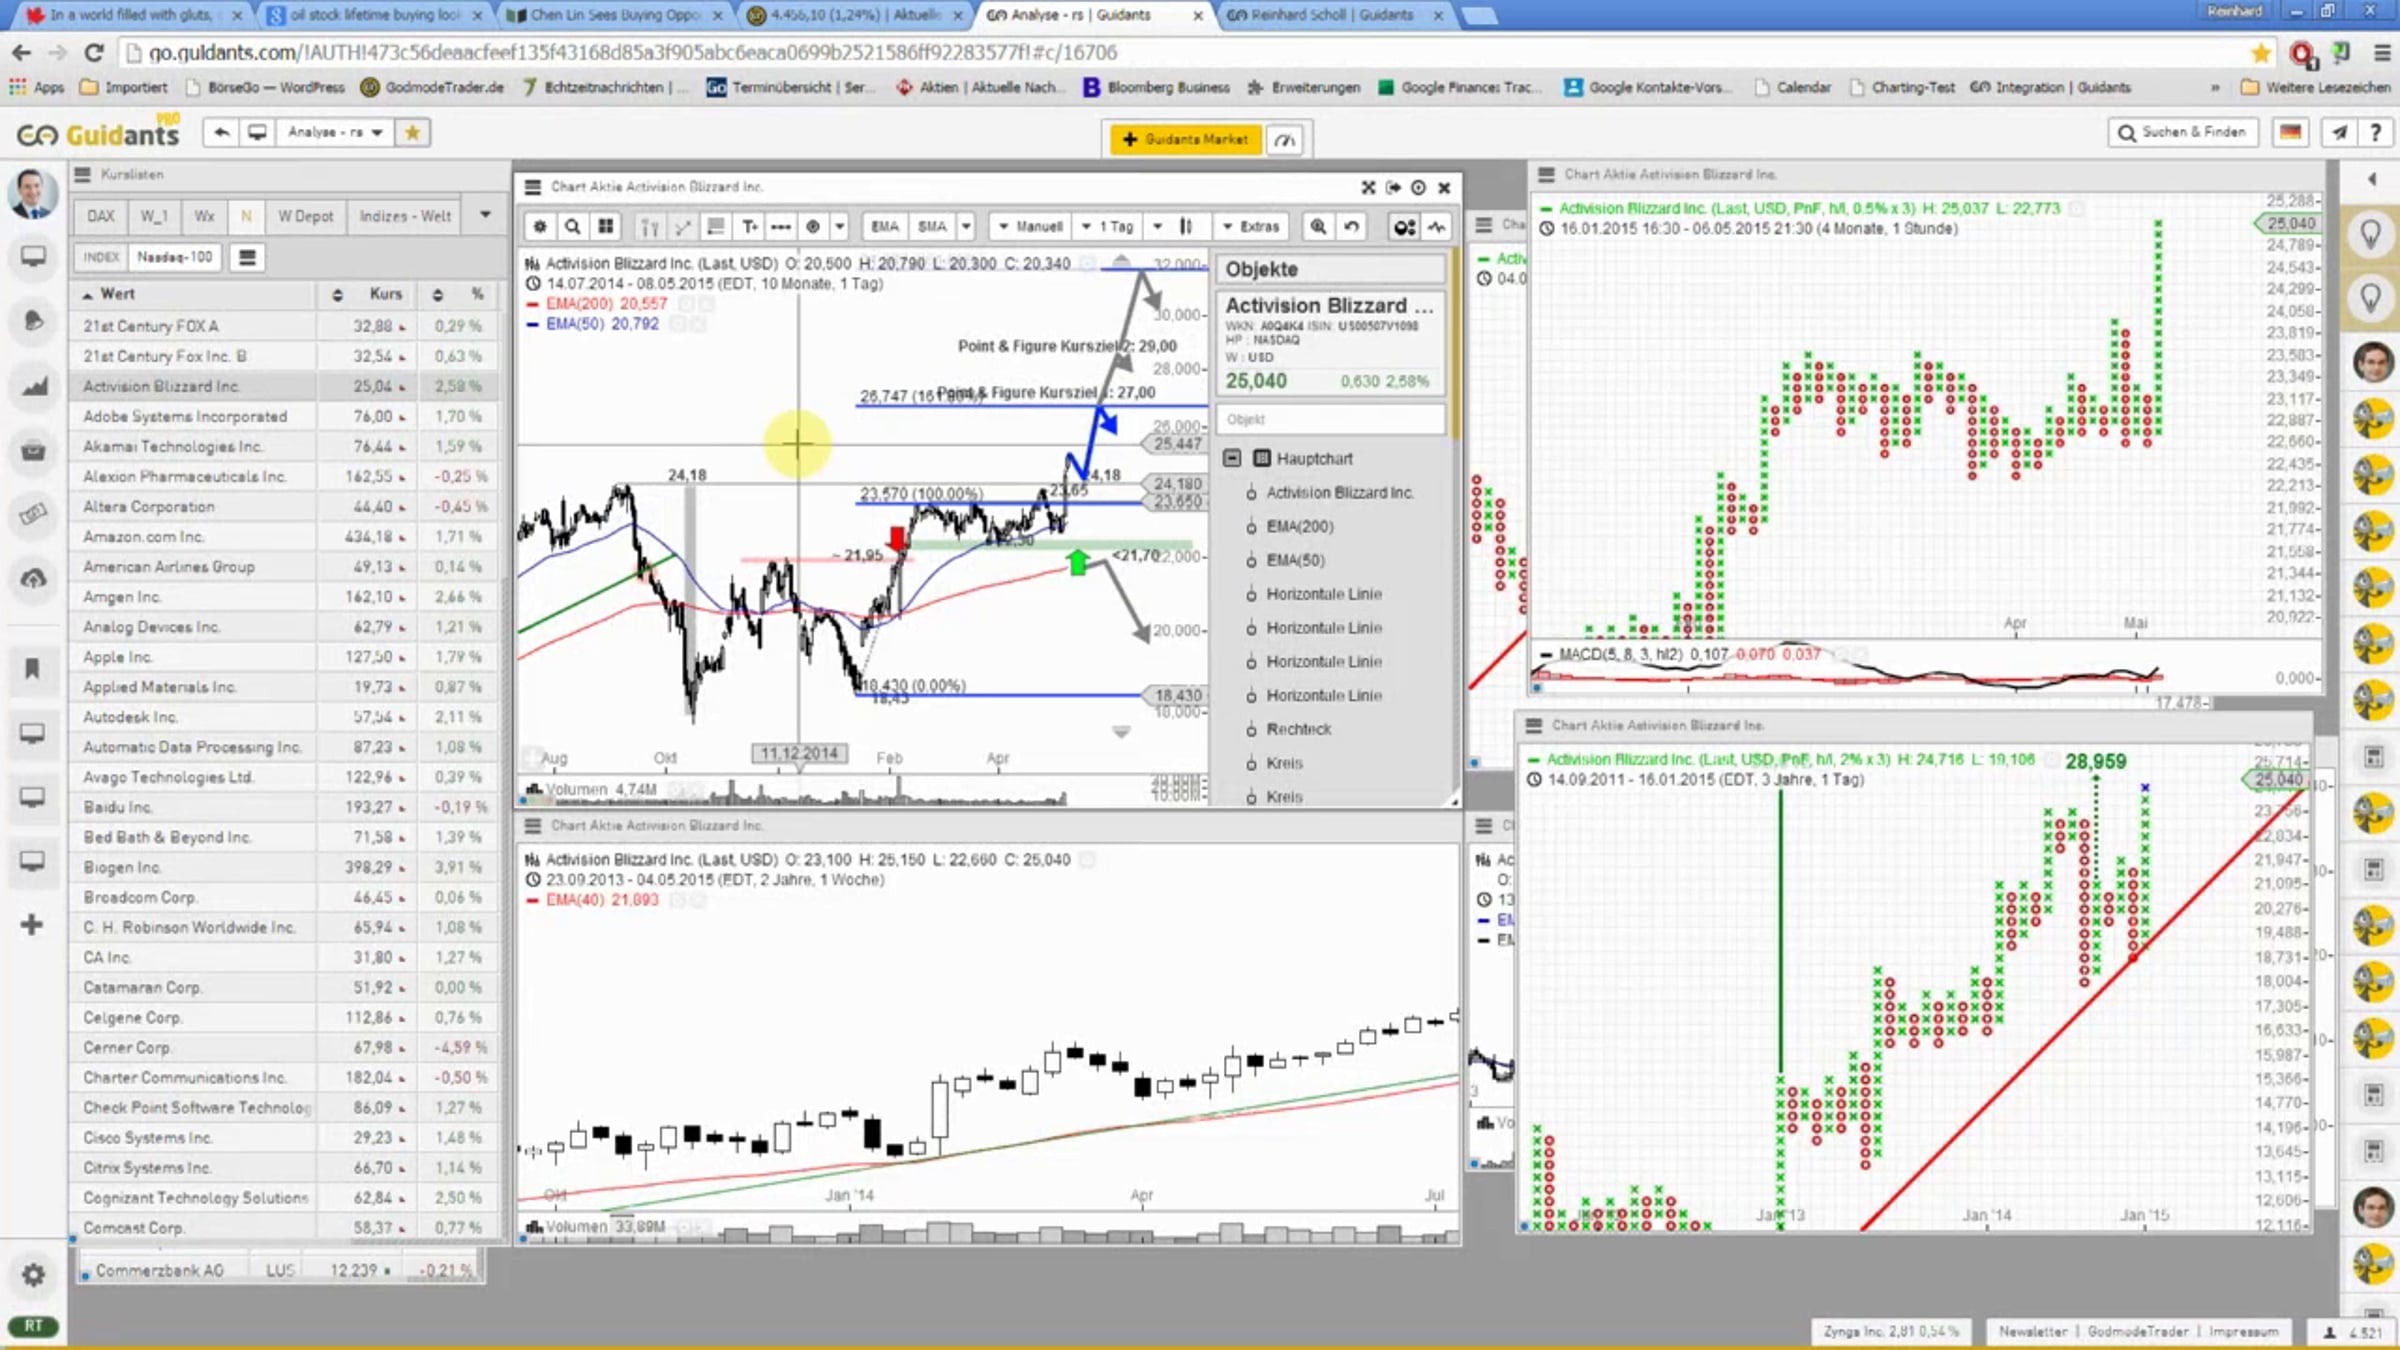Open the area chart icon in left sidebar
This screenshot has width=2400, height=1350.
[x=33, y=386]
